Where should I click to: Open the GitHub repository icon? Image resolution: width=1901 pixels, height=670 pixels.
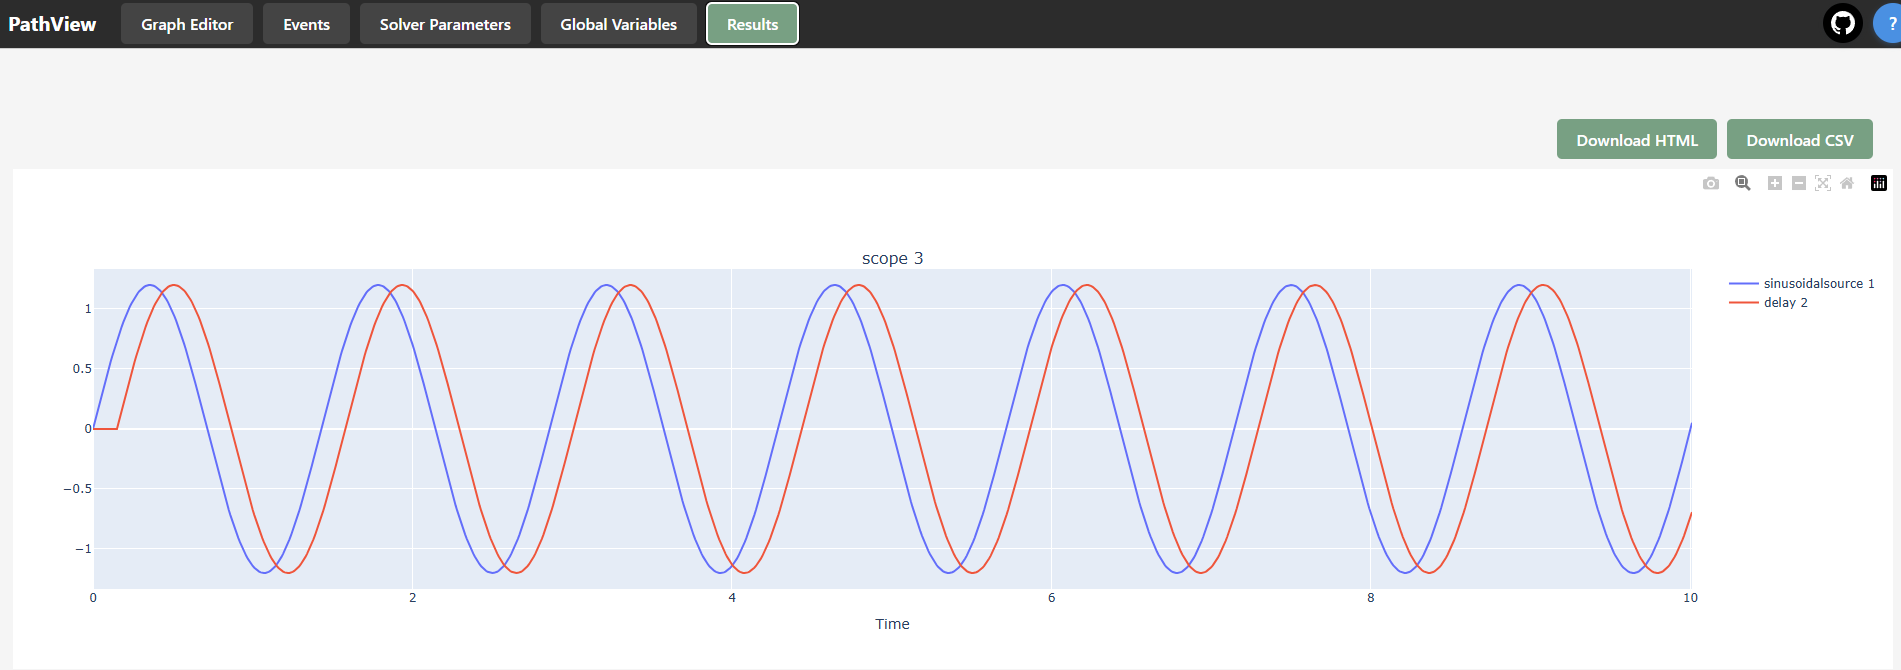(x=1843, y=23)
